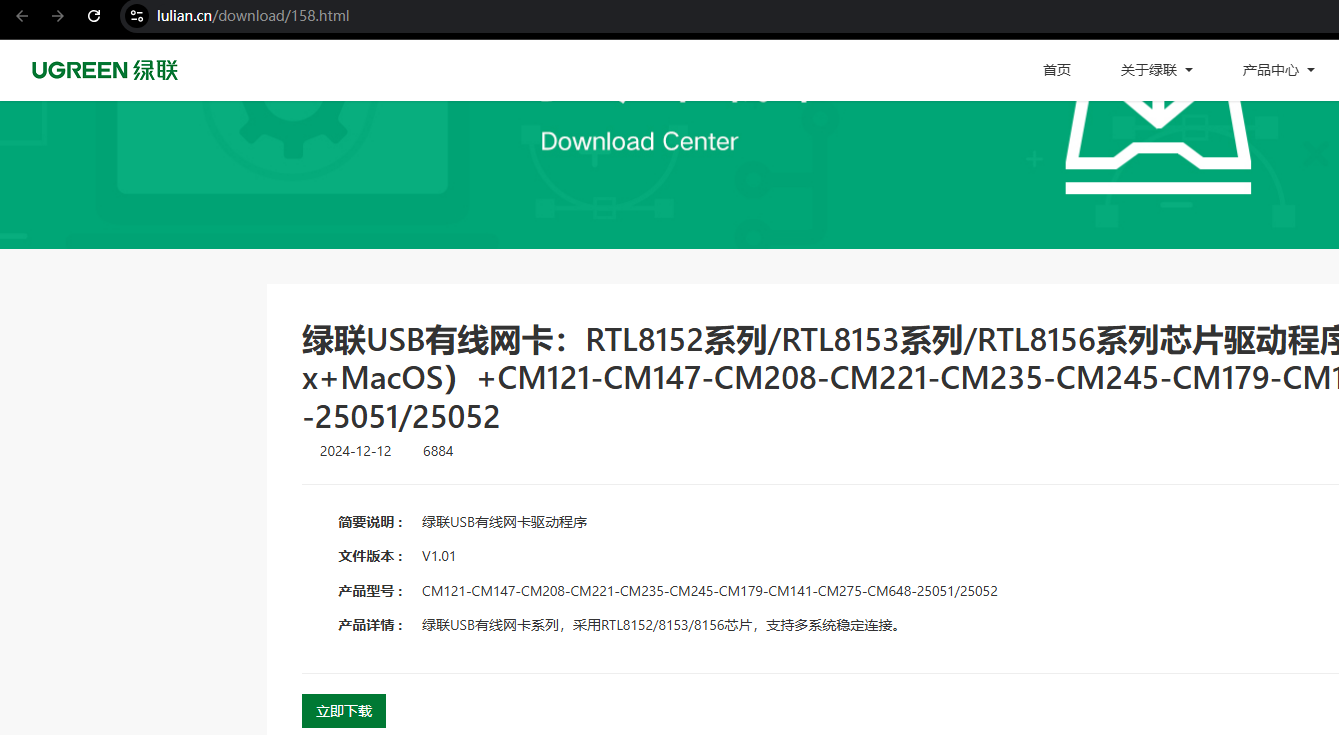Viewport: 1339px width, 735px height.
Task: Click the browser back arrow
Action: (22, 16)
